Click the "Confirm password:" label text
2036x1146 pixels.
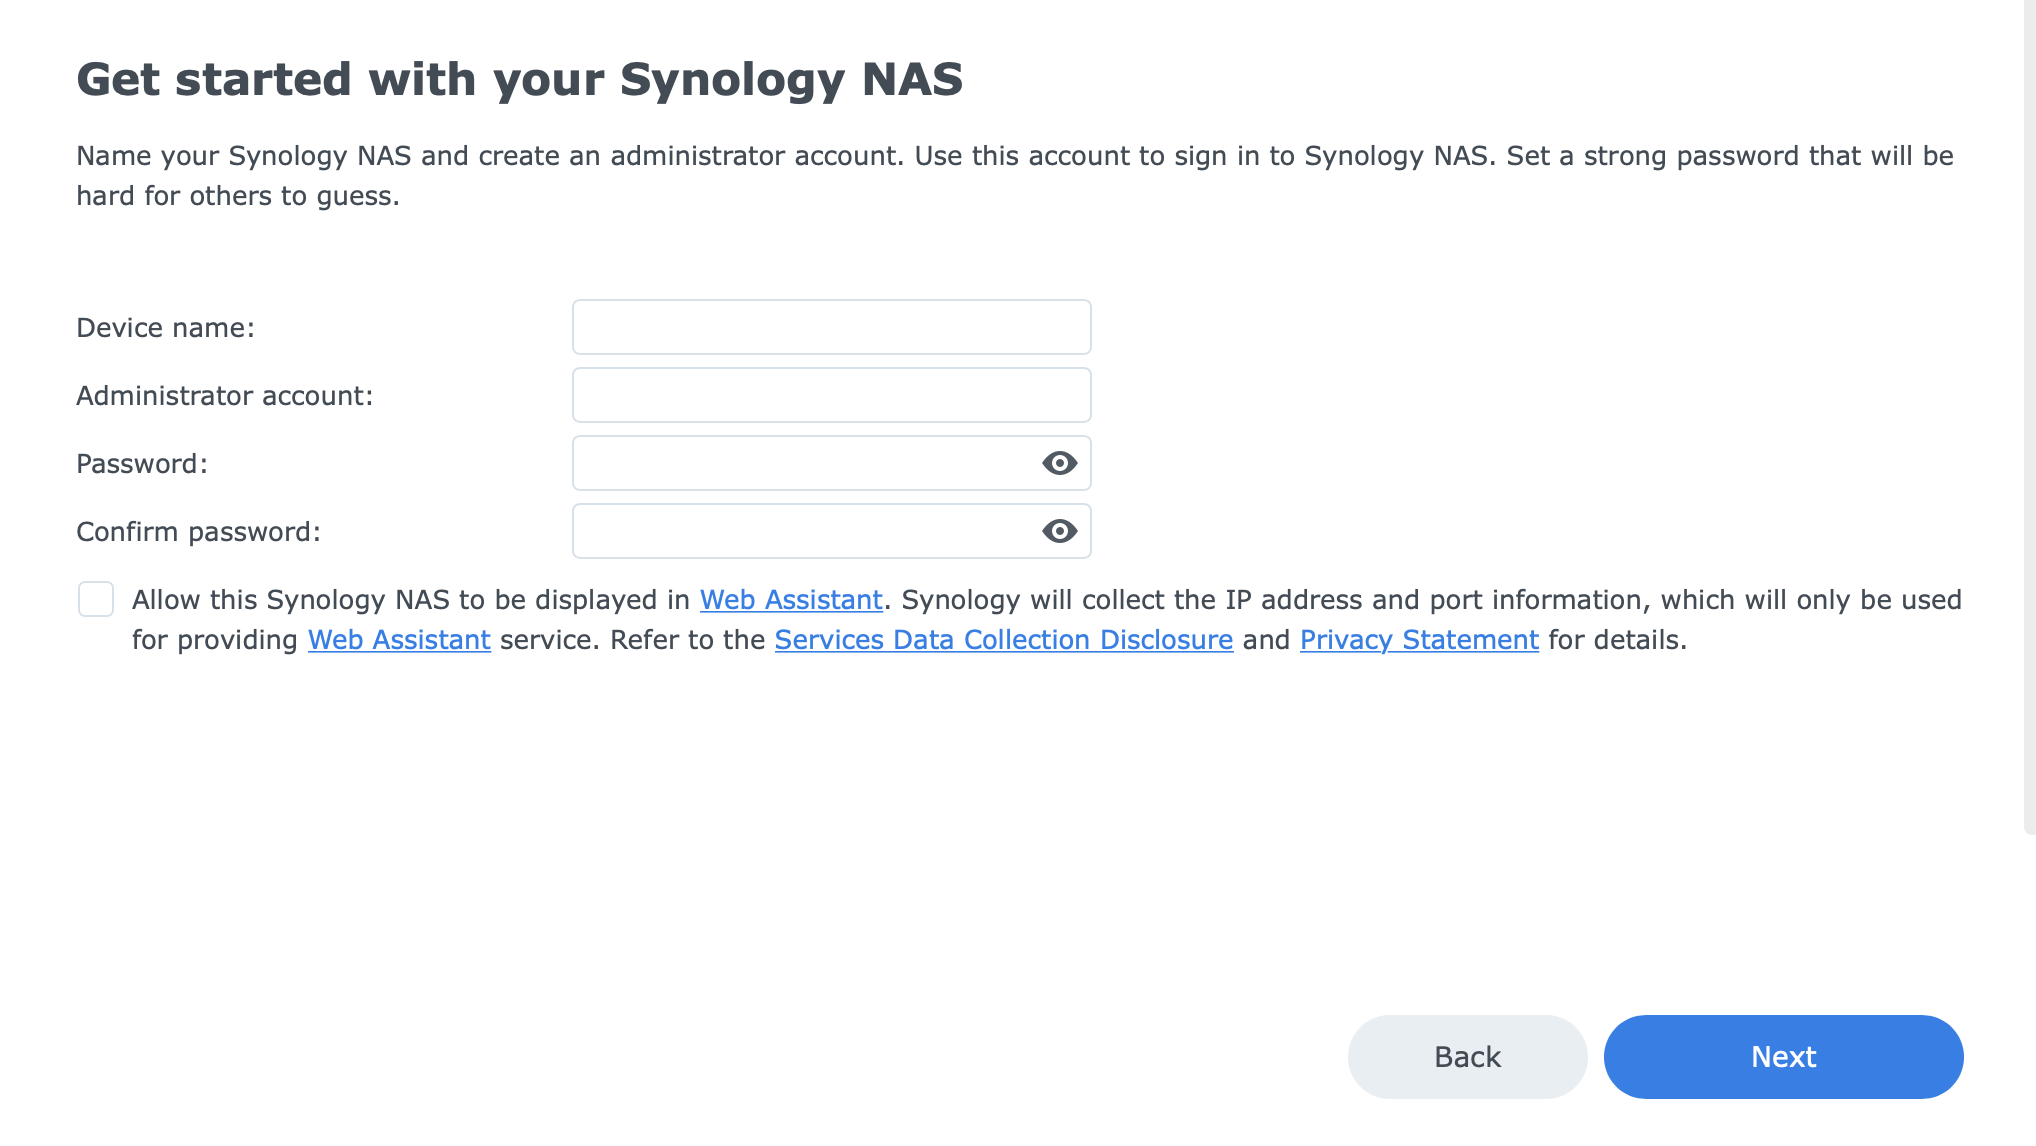click(x=199, y=532)
